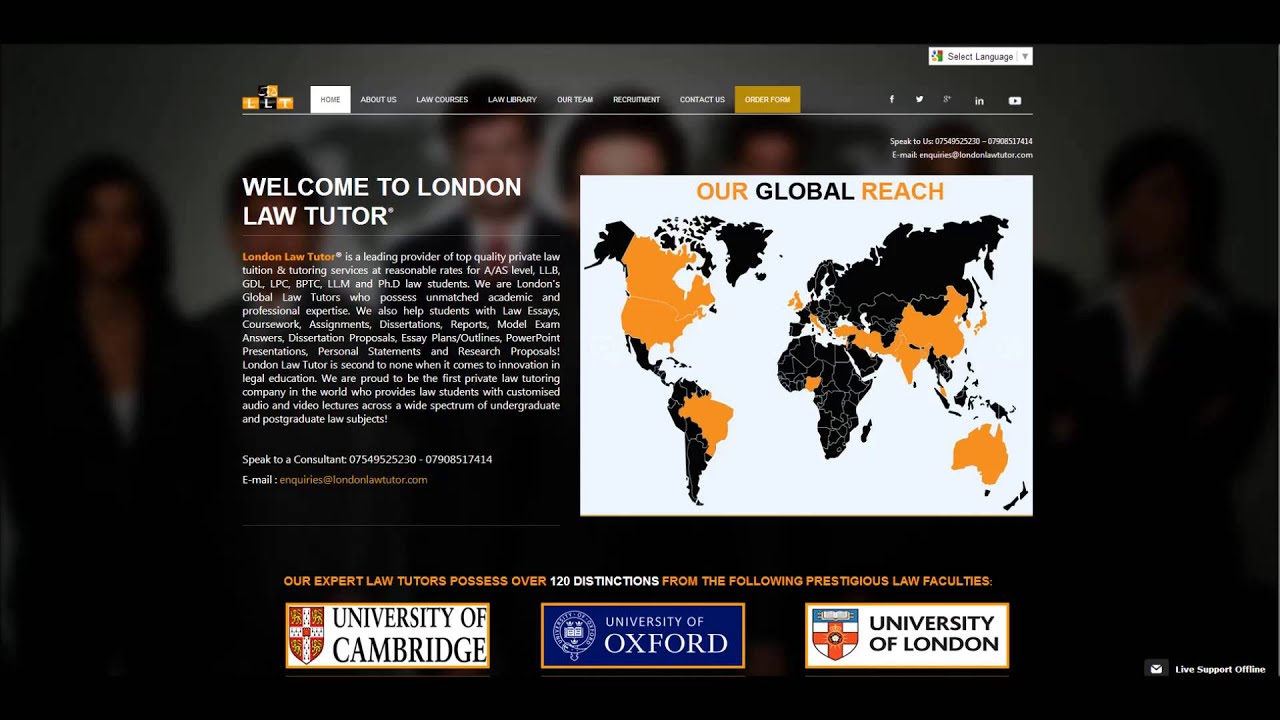Select the University of Cambridge logo
This screenshot has width=1280, height=720.
coord(387,635)
